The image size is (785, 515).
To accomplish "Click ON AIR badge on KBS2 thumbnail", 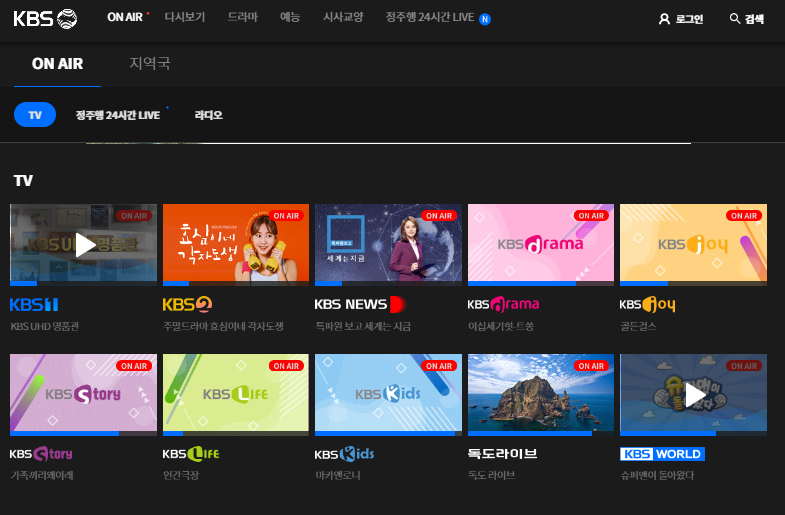I will point(286,216).
